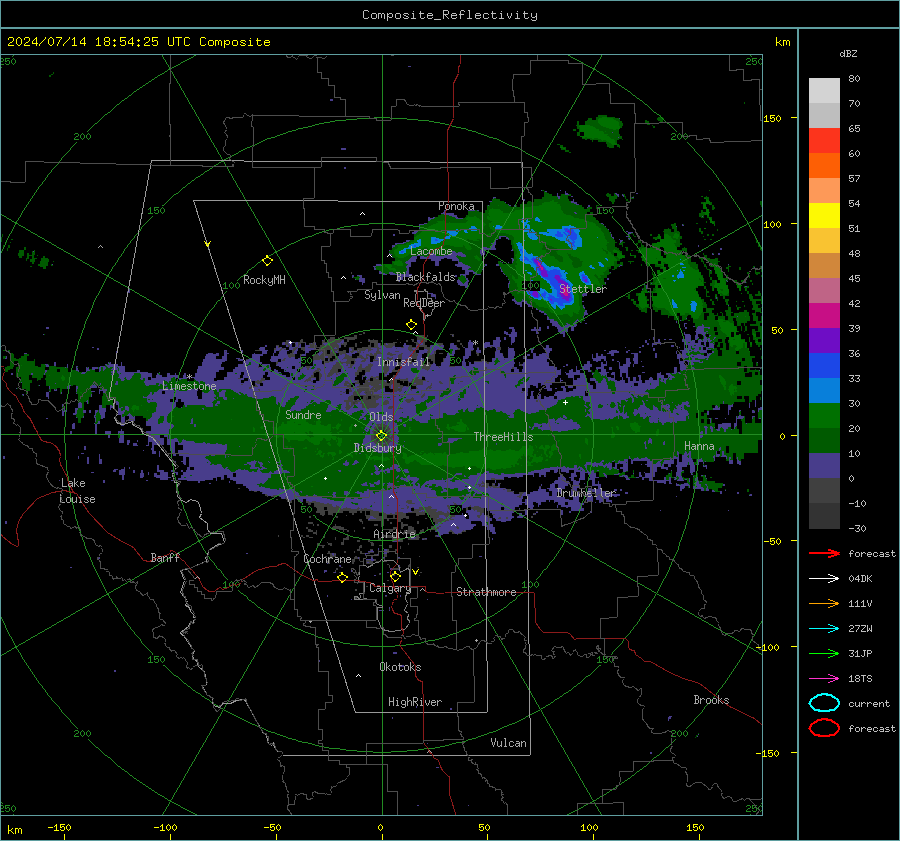Screen dimensions: 900x841
Task: Pick the bright orange swatch below 60 dBZ
Action: pos(824,165)
